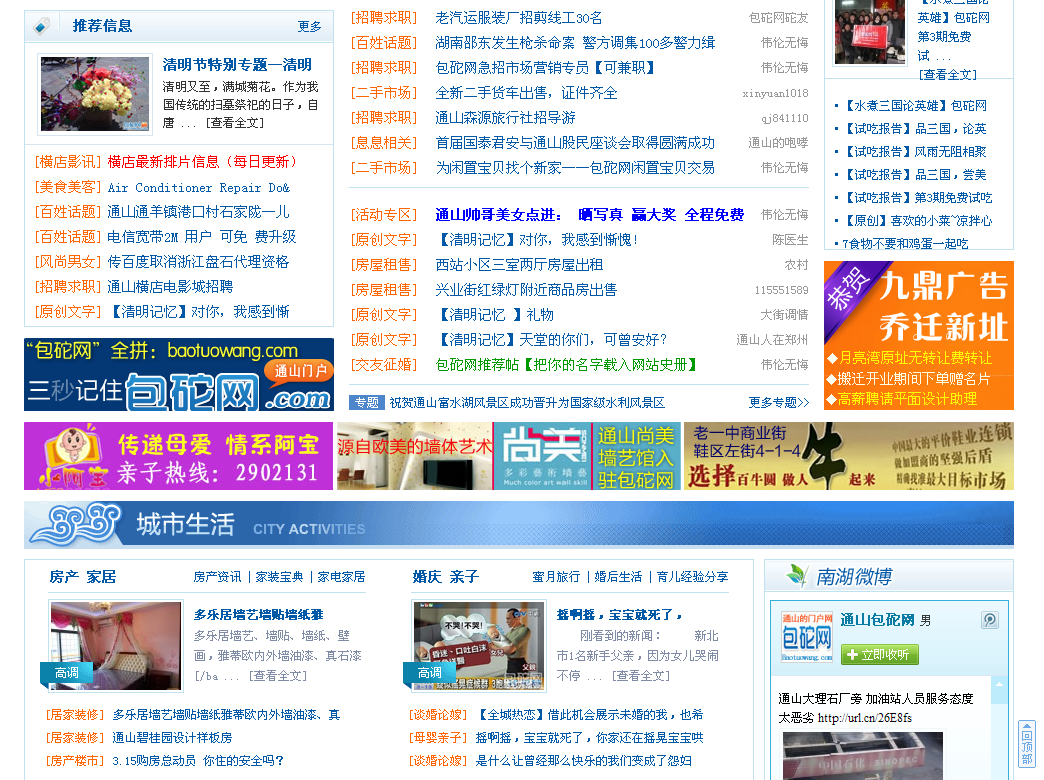Image resolution: width=1044 pixels, height=780 pixels.
Task: Open the flower thumbnail for 清明节 feature
Action: click(x=95, y=93)
